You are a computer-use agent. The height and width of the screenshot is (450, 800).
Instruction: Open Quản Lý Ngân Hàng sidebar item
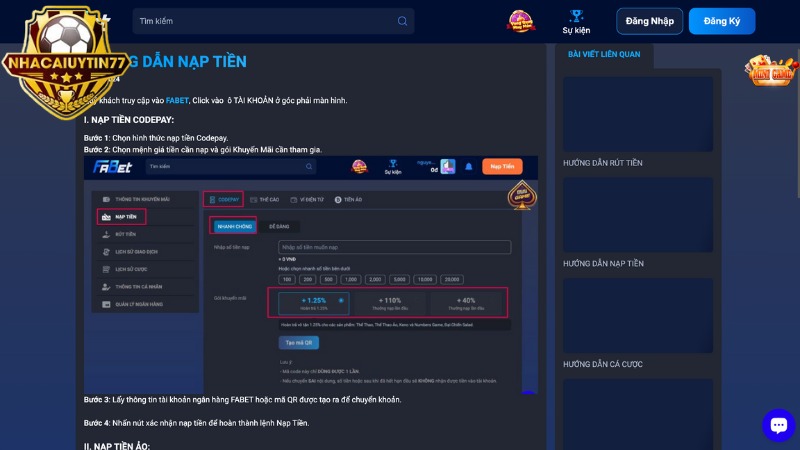coord(145,304)
